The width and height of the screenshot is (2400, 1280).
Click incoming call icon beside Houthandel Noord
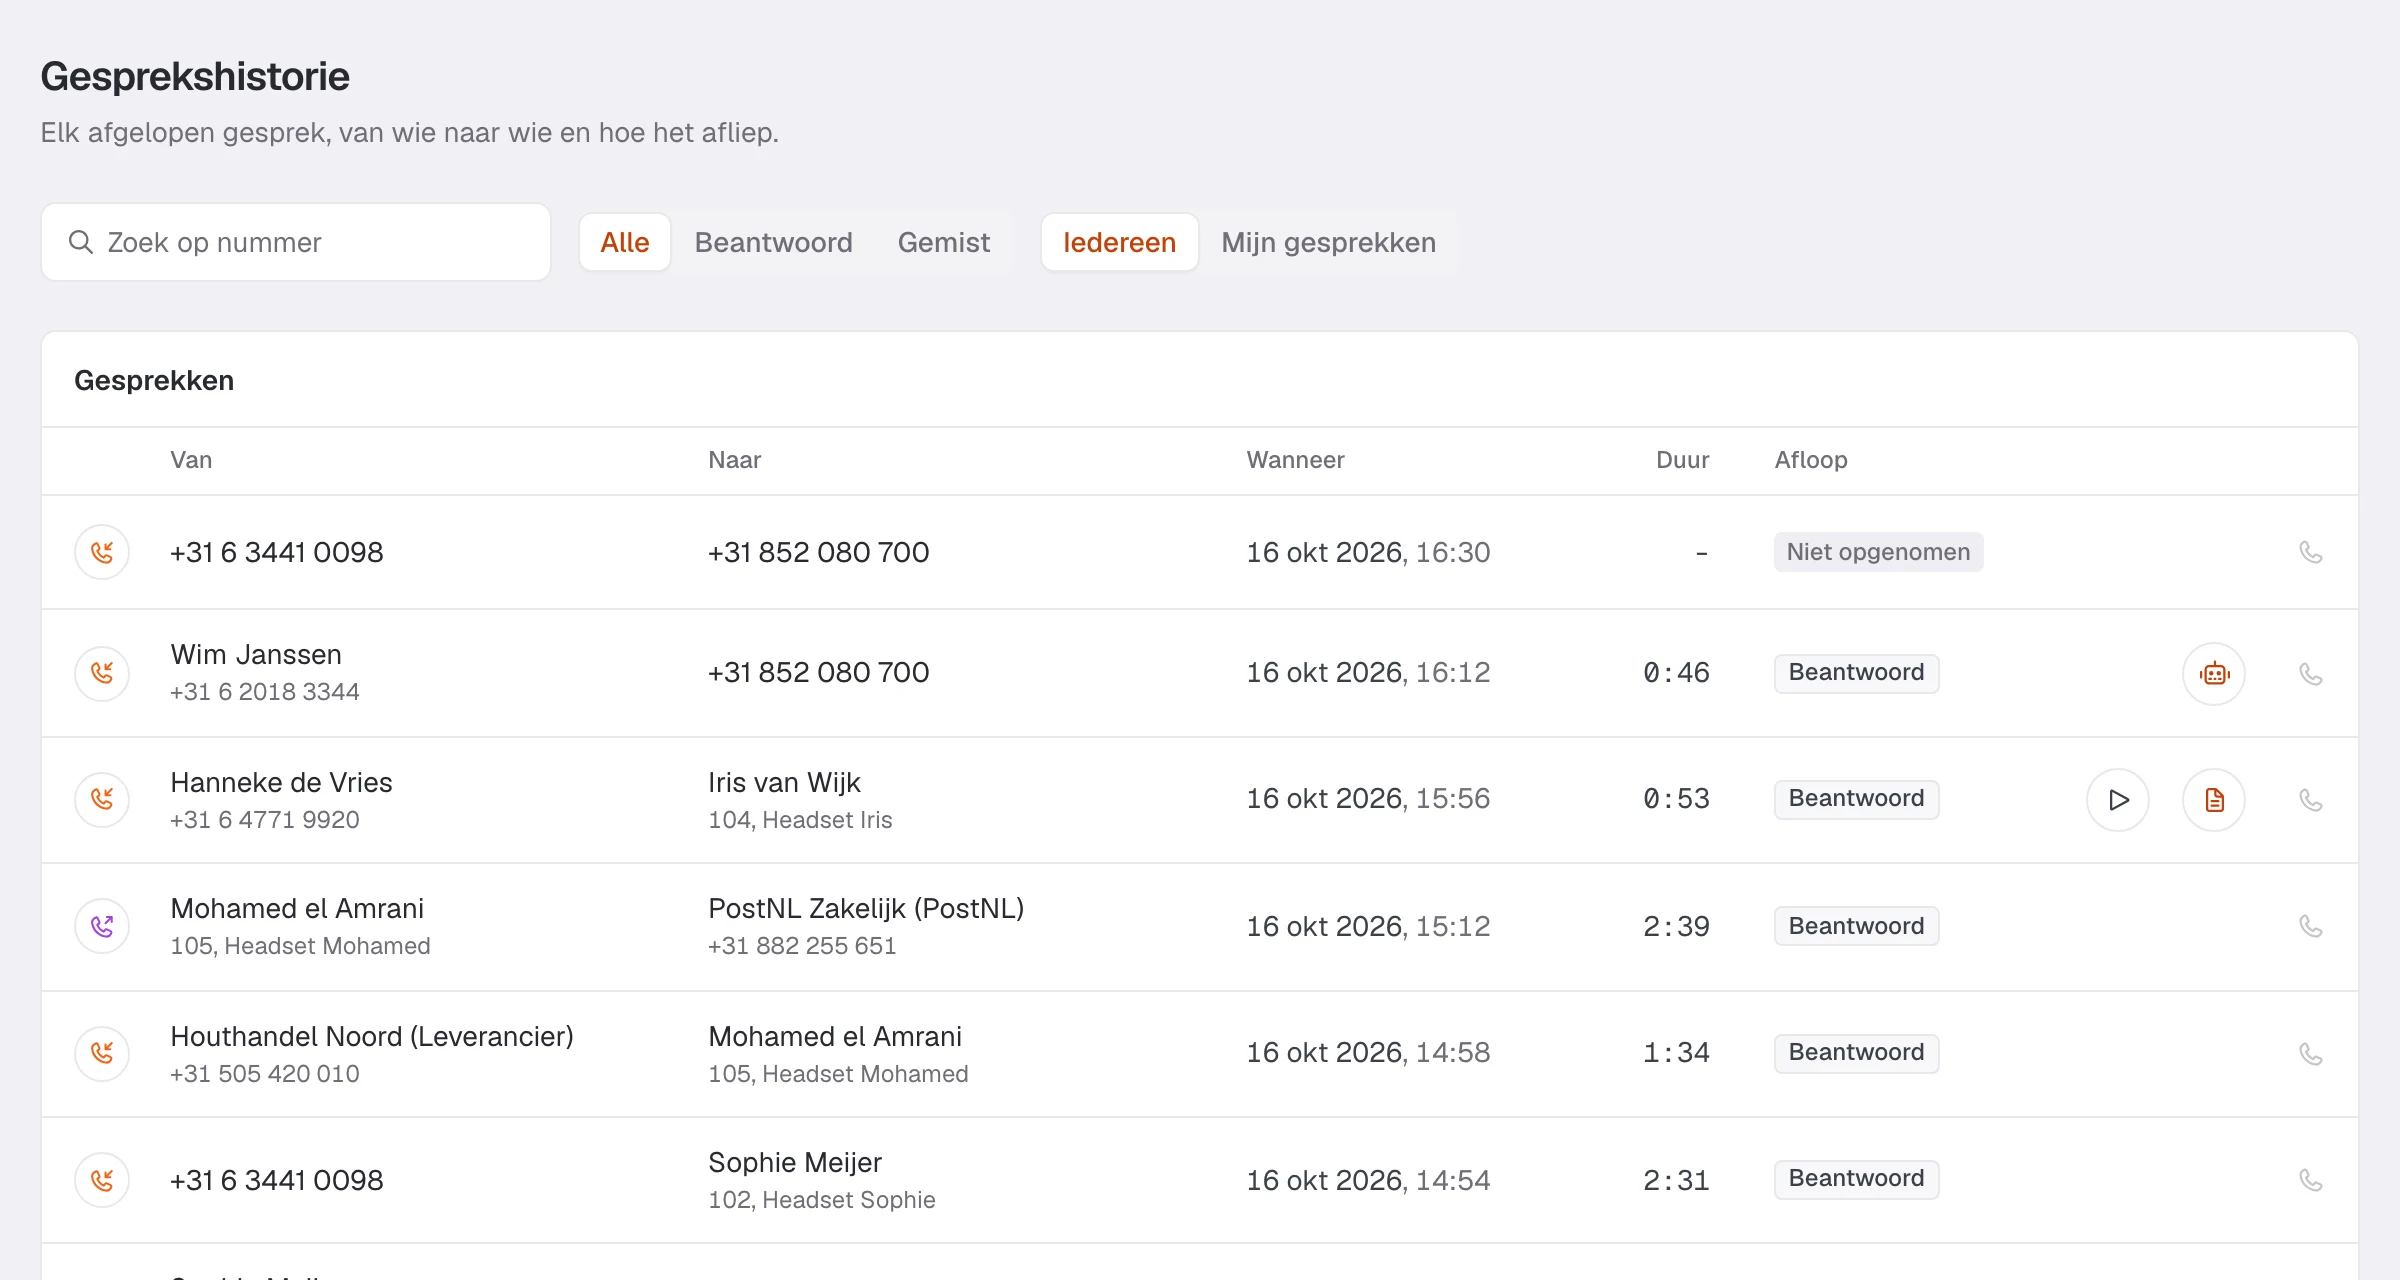coord(102,1053)
